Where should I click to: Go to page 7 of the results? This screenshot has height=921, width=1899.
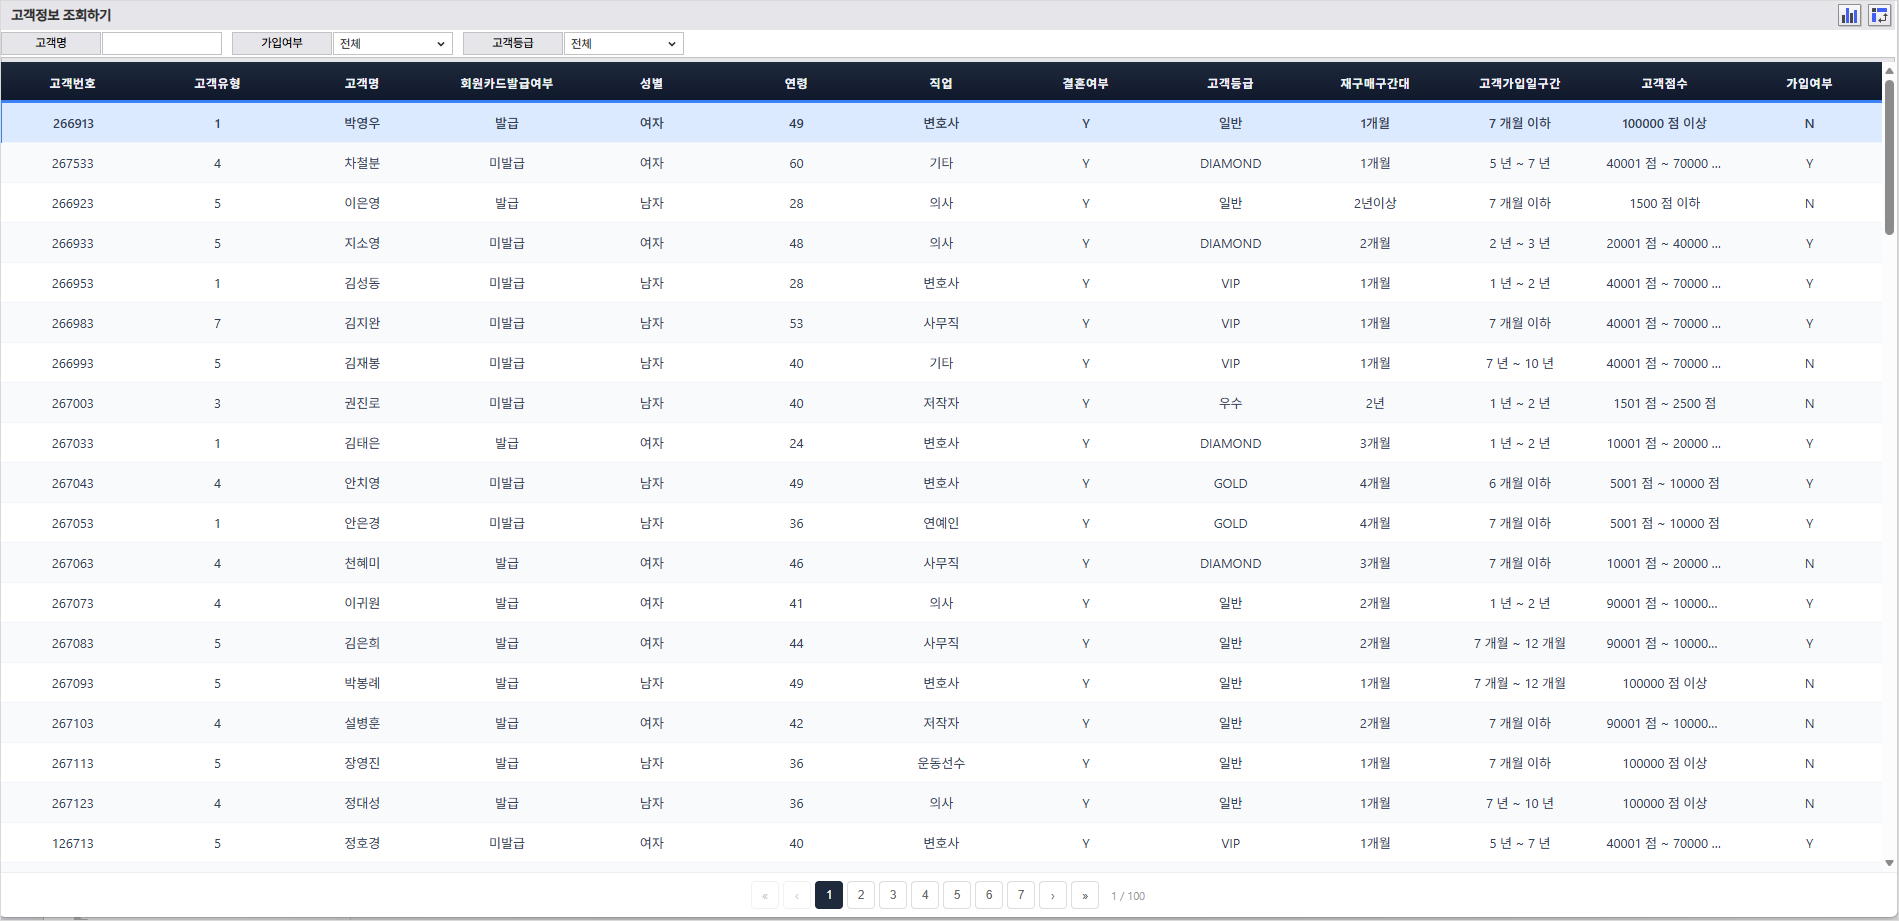pyautogui.click(x=1021, y=895)
